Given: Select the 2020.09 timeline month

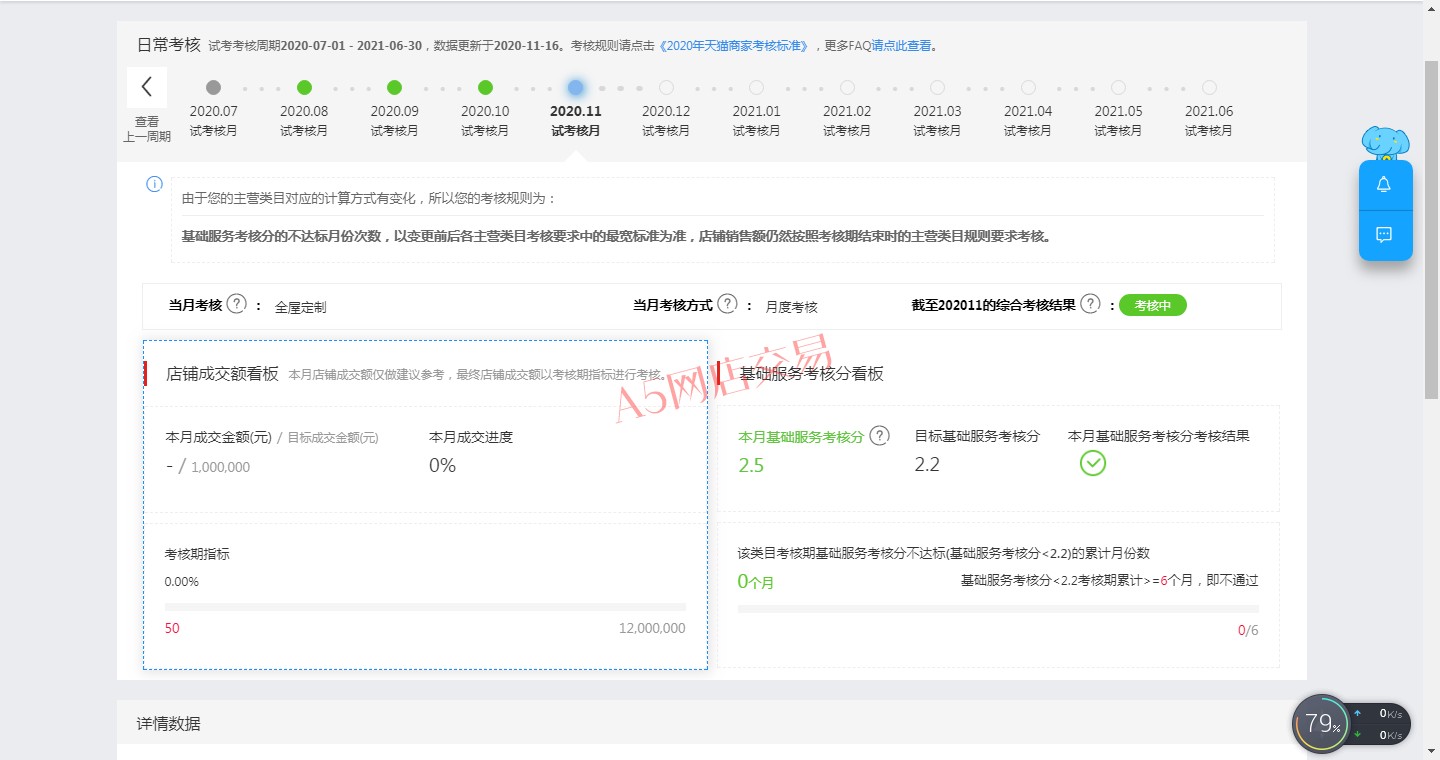Looking at the screenshot, I should click(x=394, y=87).
